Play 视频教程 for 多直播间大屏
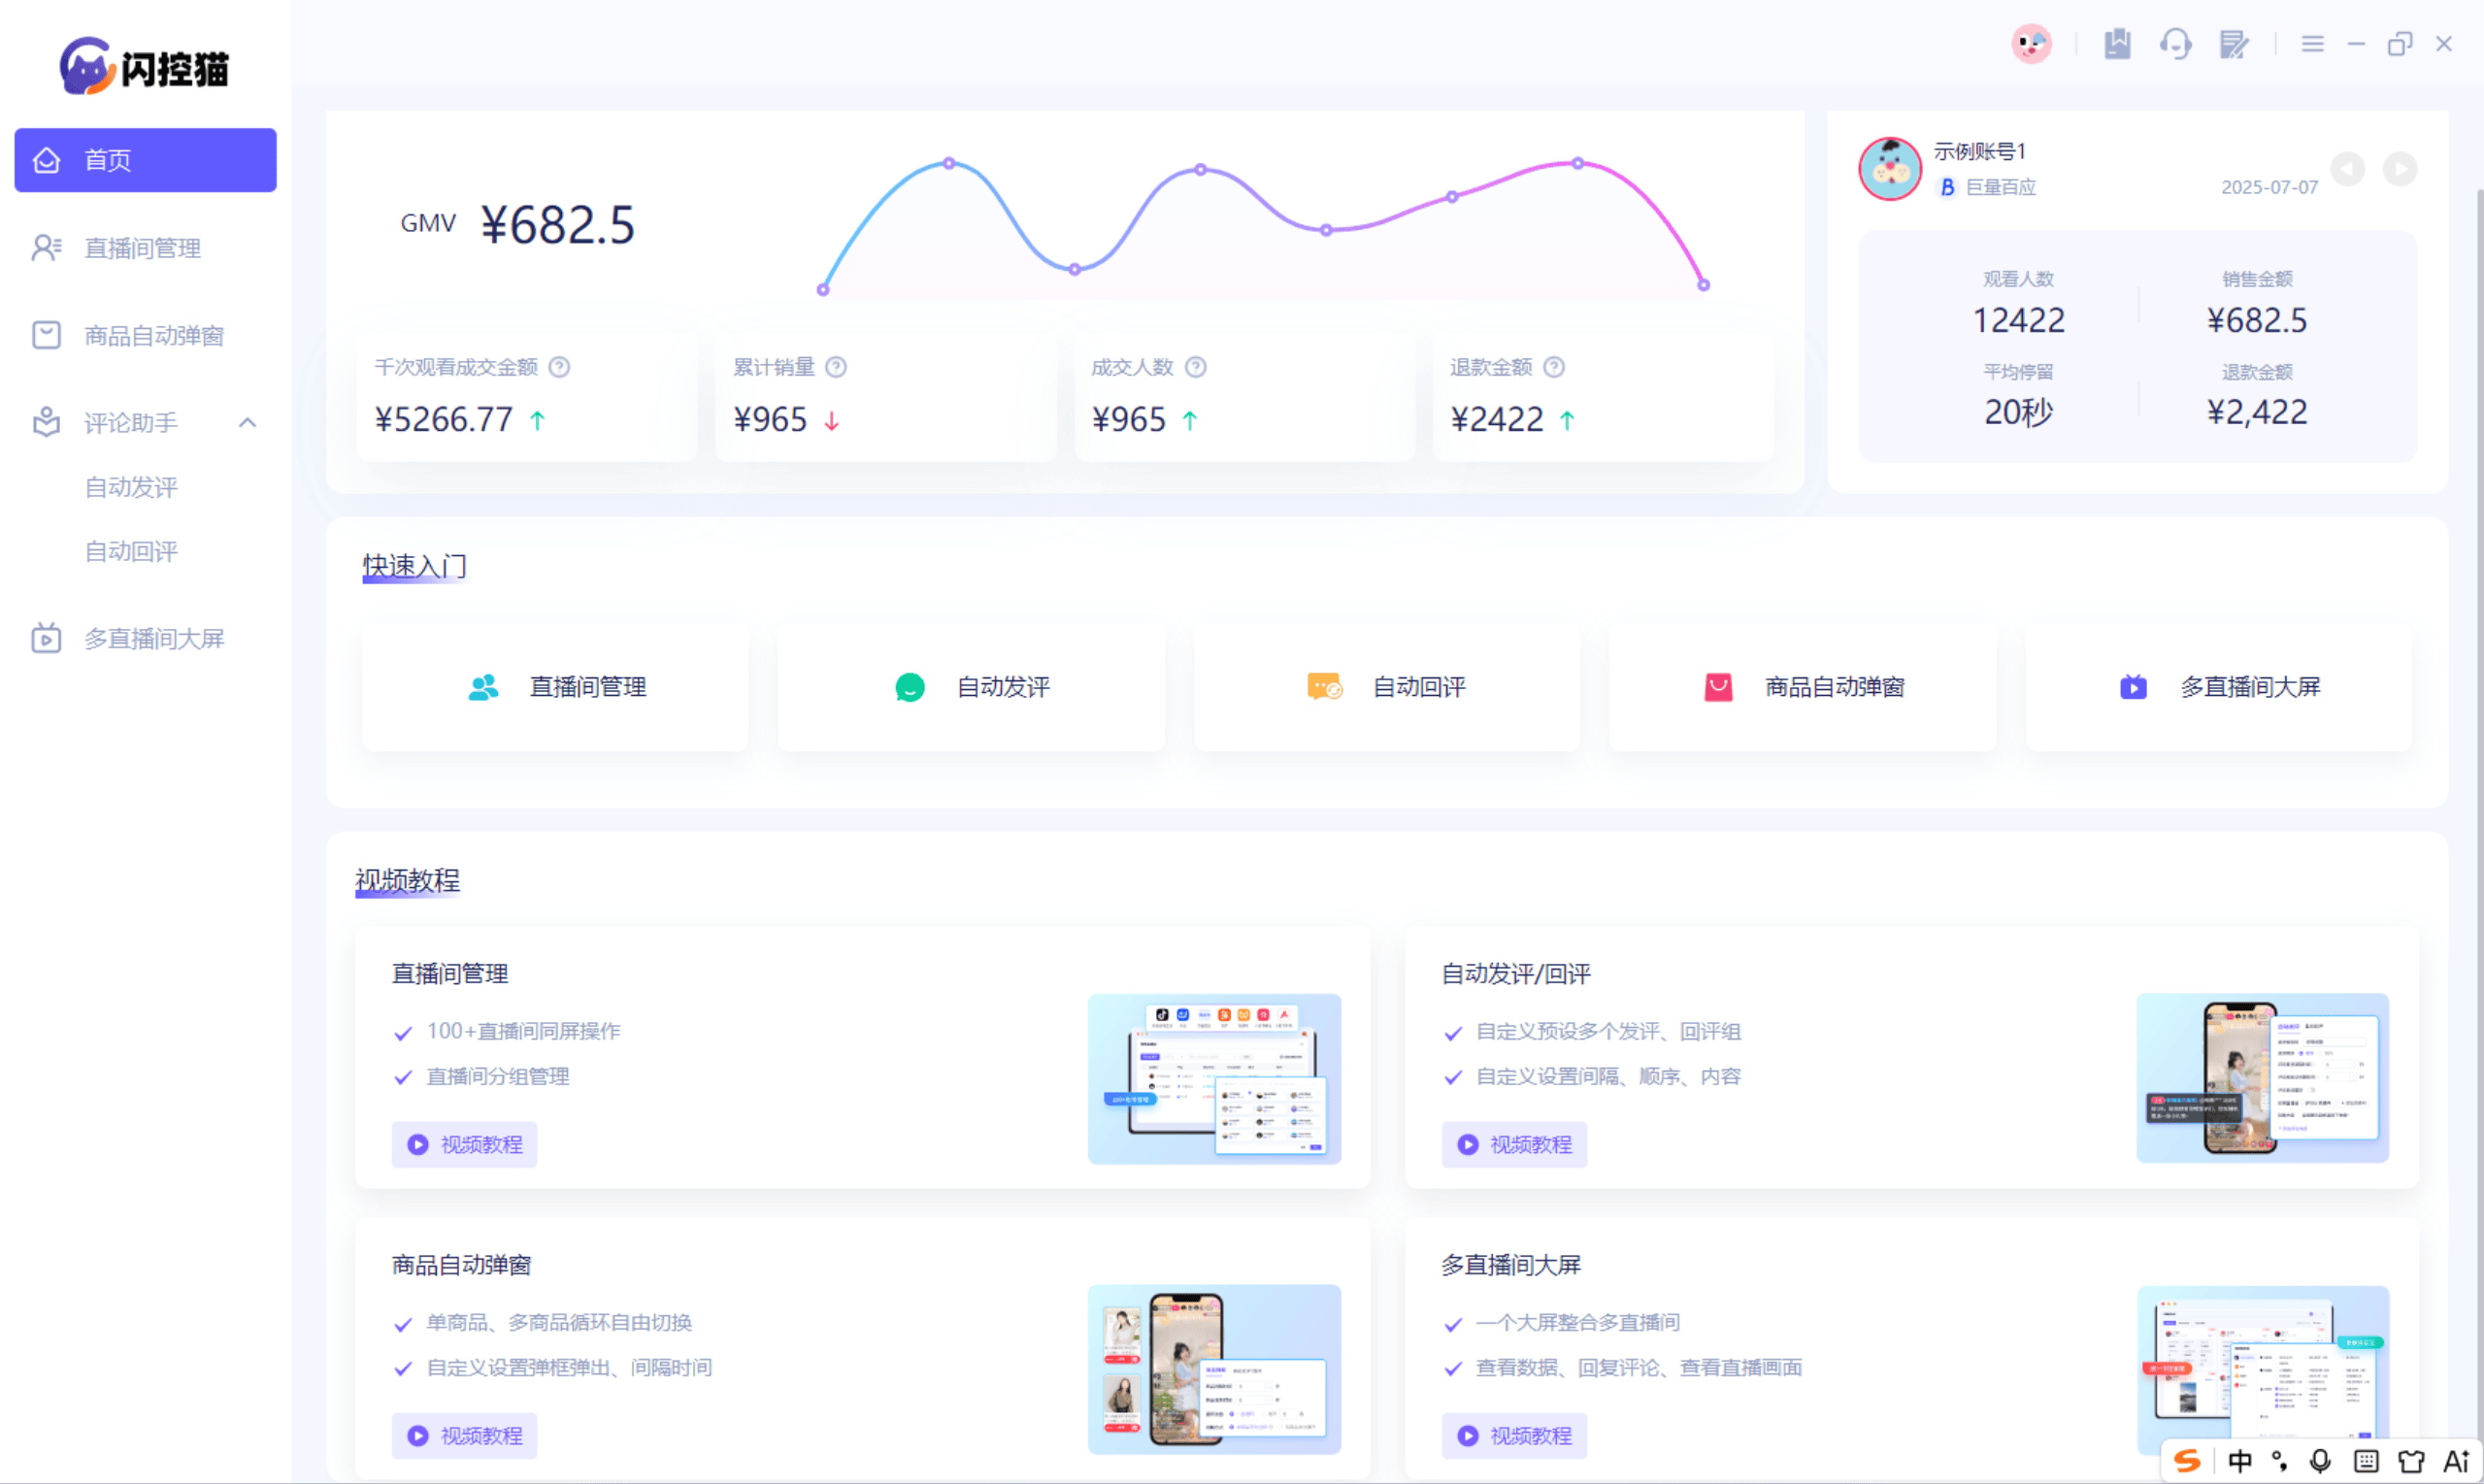2484x1484 pixels. [1514, 1435]
